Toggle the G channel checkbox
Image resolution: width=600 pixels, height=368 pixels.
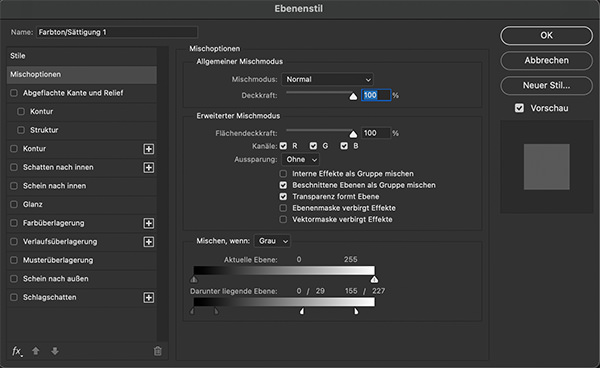tap(313, 146)
